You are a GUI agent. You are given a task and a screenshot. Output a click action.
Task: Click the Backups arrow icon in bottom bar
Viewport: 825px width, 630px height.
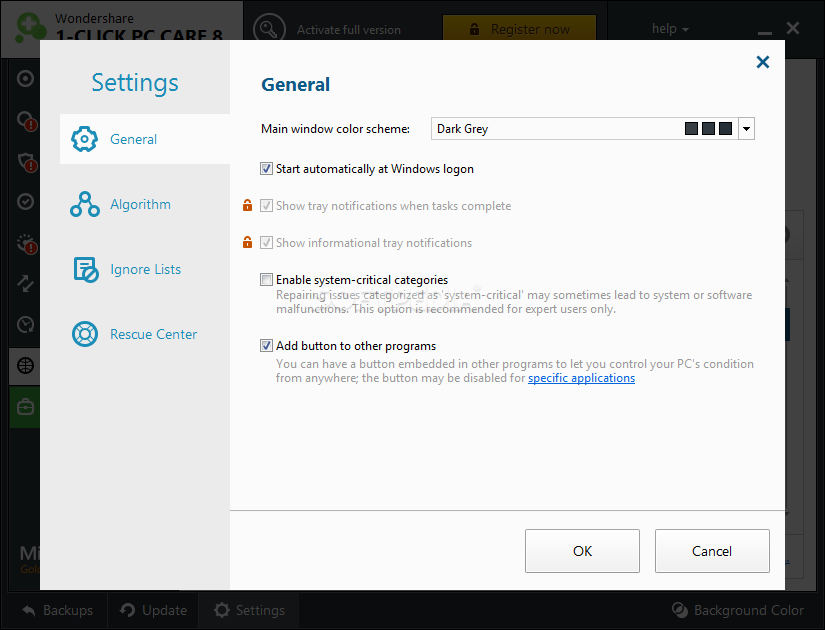[29, 611]
